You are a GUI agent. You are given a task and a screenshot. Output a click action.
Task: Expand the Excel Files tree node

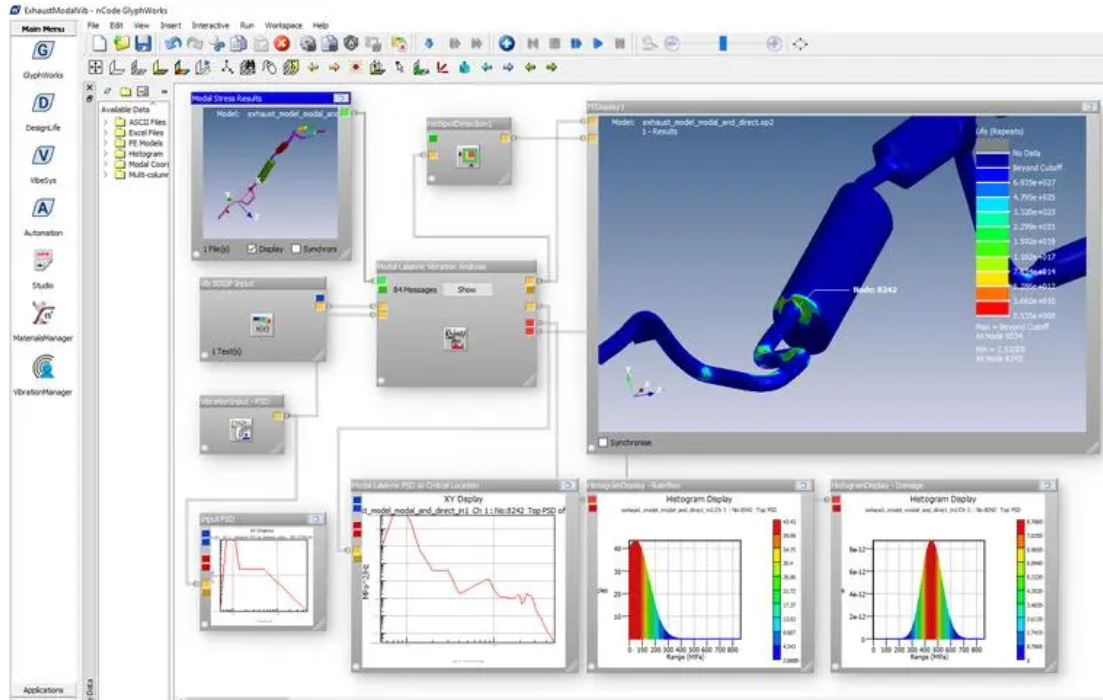pyautogui.click(x=106, y=133)
